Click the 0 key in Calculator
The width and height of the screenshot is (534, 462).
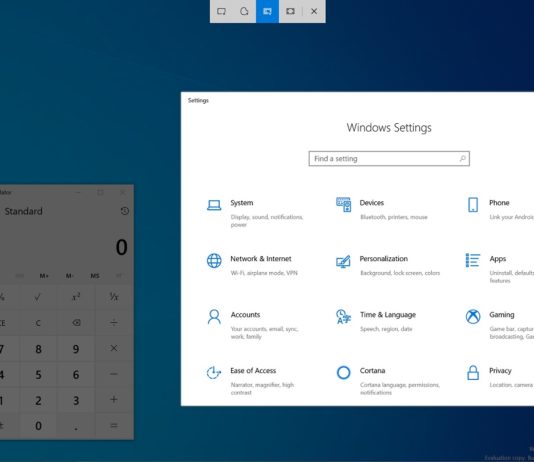click(x=38, y=426)
